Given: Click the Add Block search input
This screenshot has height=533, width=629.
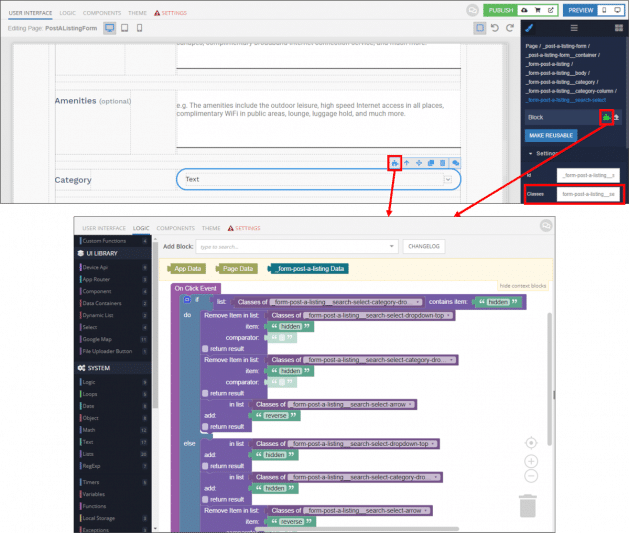Looking at the screenshot, I should point(292,246).
